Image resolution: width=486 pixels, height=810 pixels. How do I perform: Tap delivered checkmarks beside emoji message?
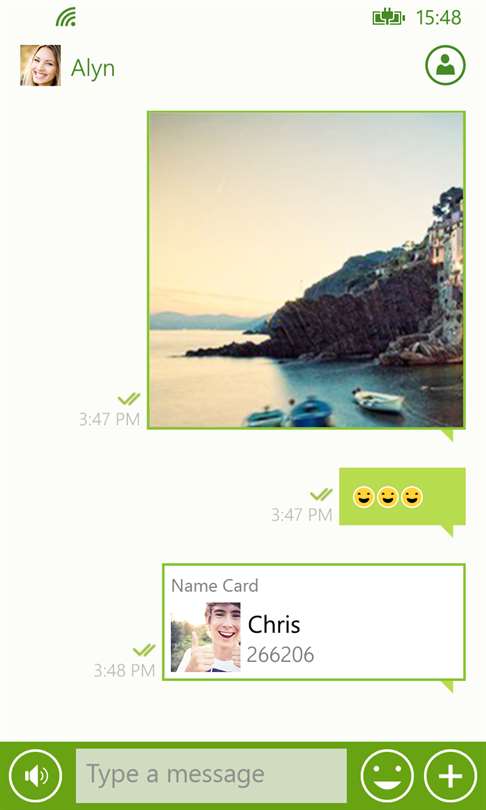click(x=321, y=495)
